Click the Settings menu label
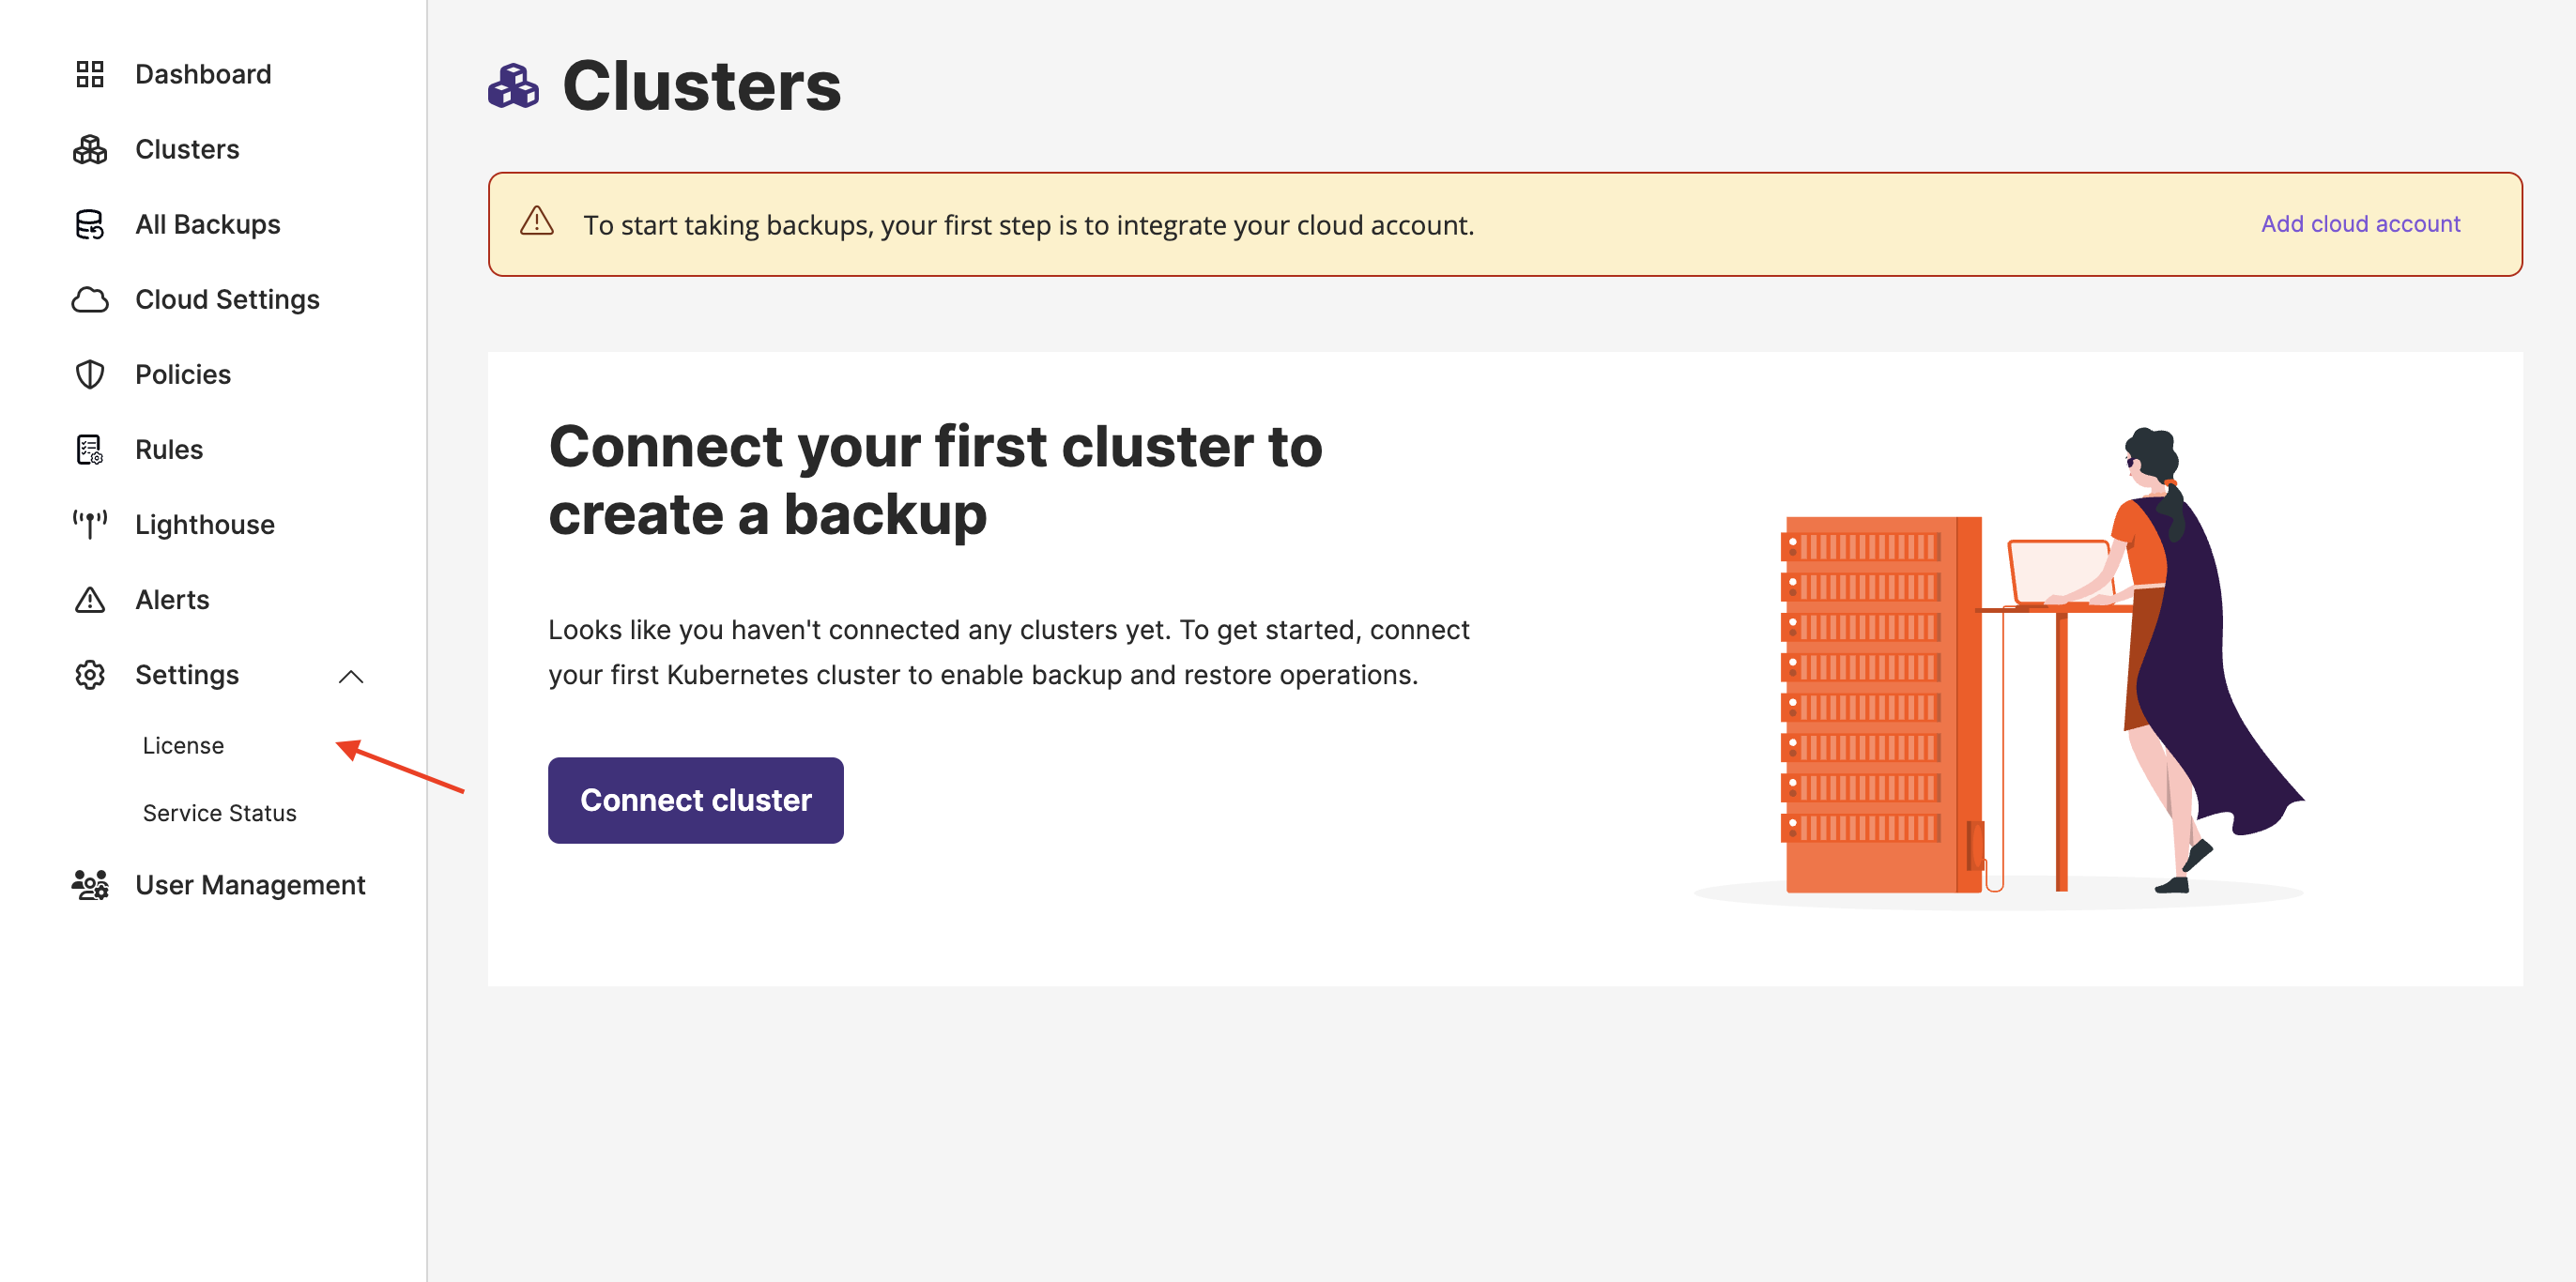The height and width of the screenshot is (1282, 2576). 187,674
